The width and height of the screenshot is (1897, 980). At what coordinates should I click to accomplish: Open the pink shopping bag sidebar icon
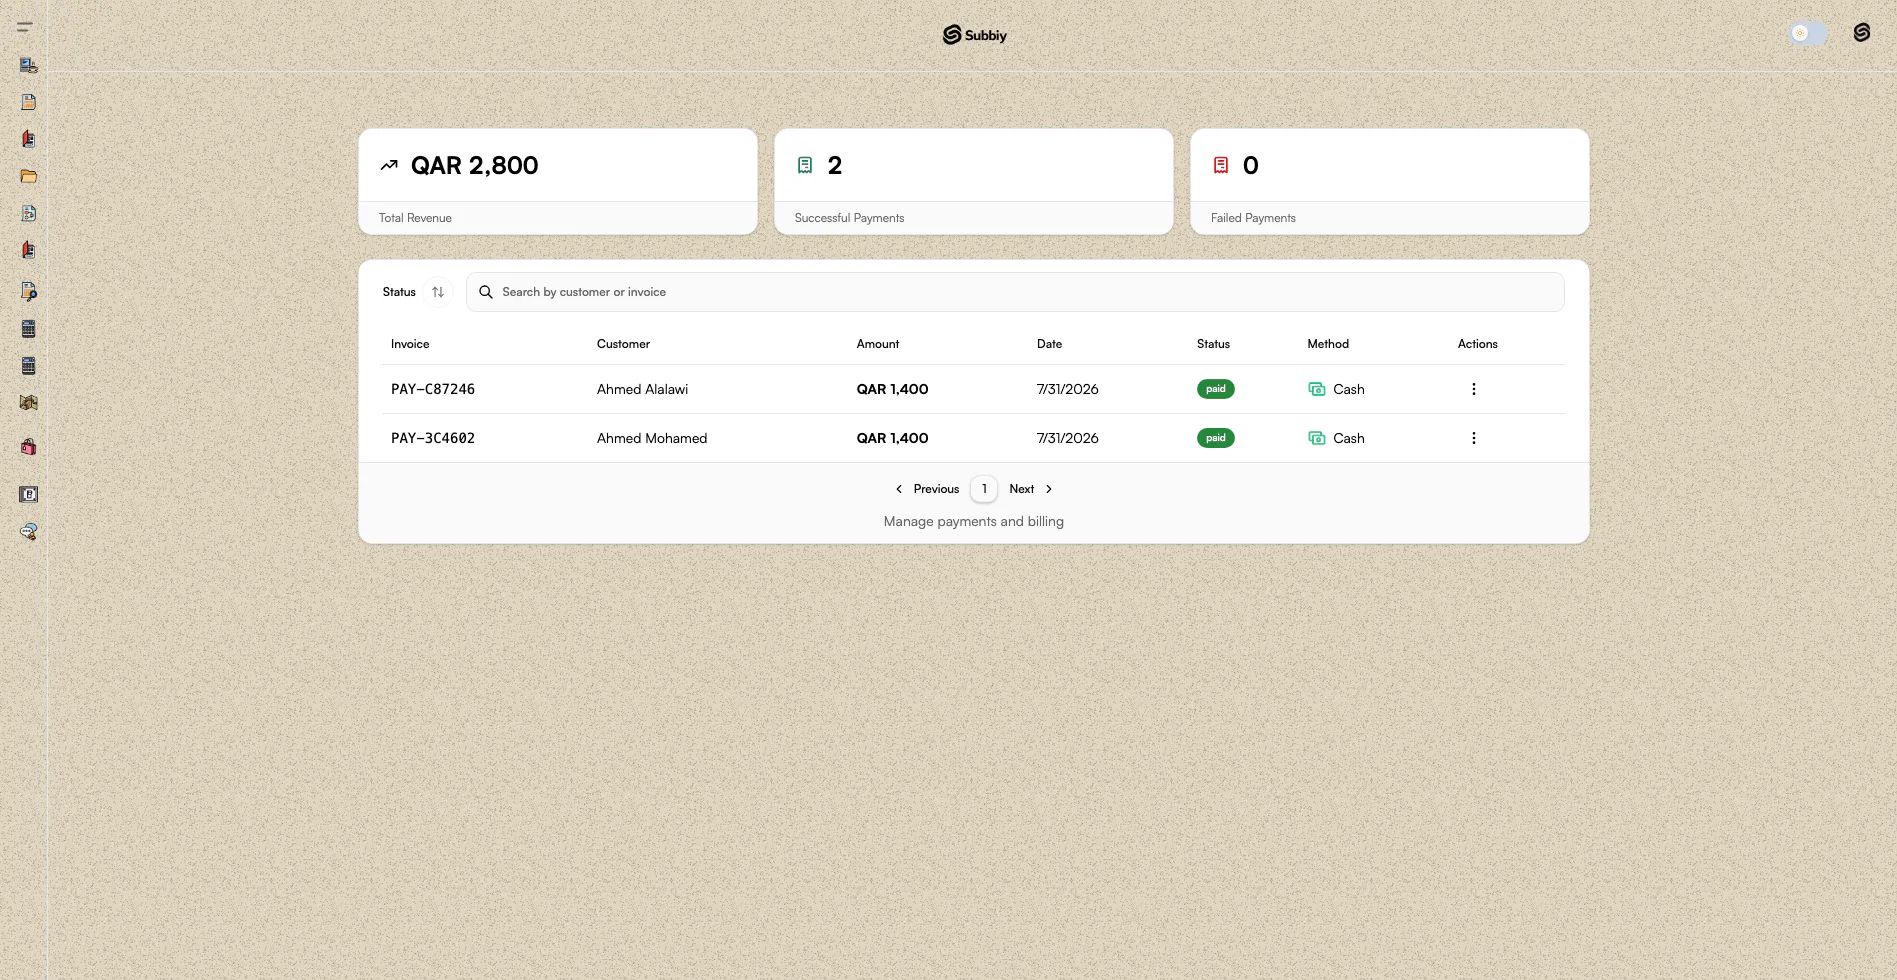tap(29, 447)
